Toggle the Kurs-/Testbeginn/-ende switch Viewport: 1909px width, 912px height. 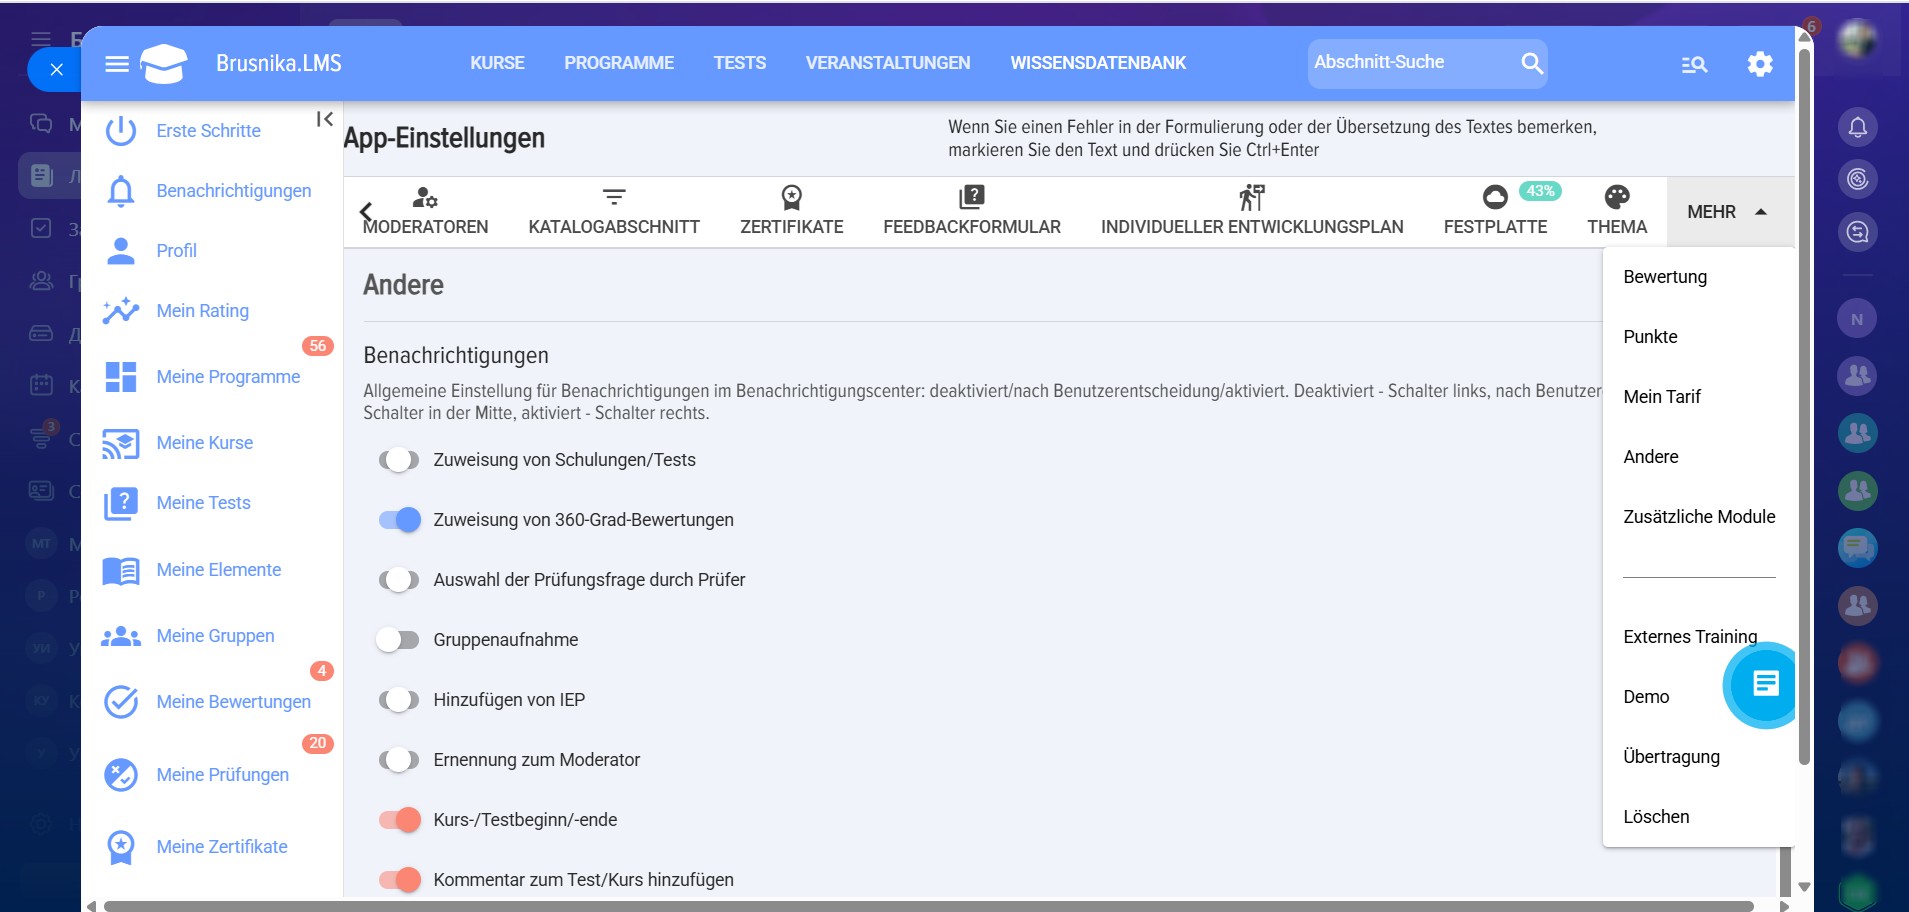[399, 820]
